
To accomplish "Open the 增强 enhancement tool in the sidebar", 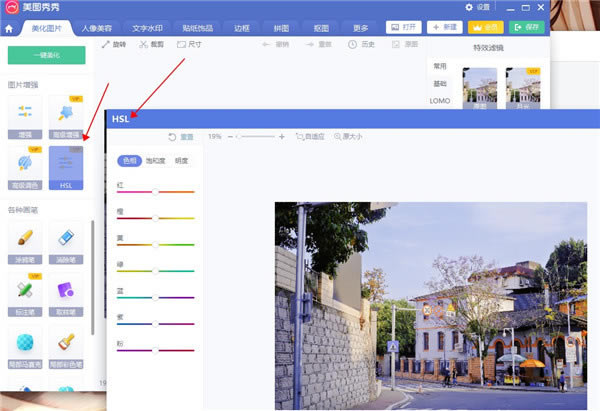I will pyautogui.click(x=25, y=117).
